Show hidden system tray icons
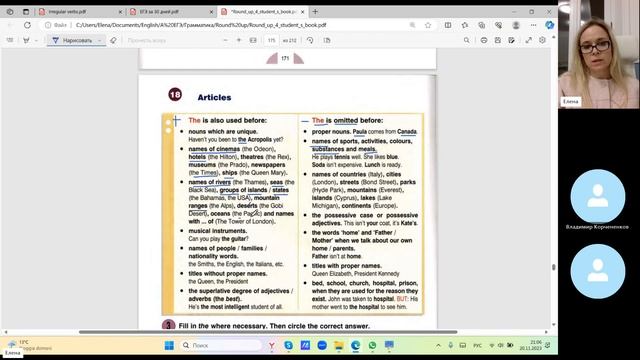Viewport: 640px width, 360px height. coord(438,345)
